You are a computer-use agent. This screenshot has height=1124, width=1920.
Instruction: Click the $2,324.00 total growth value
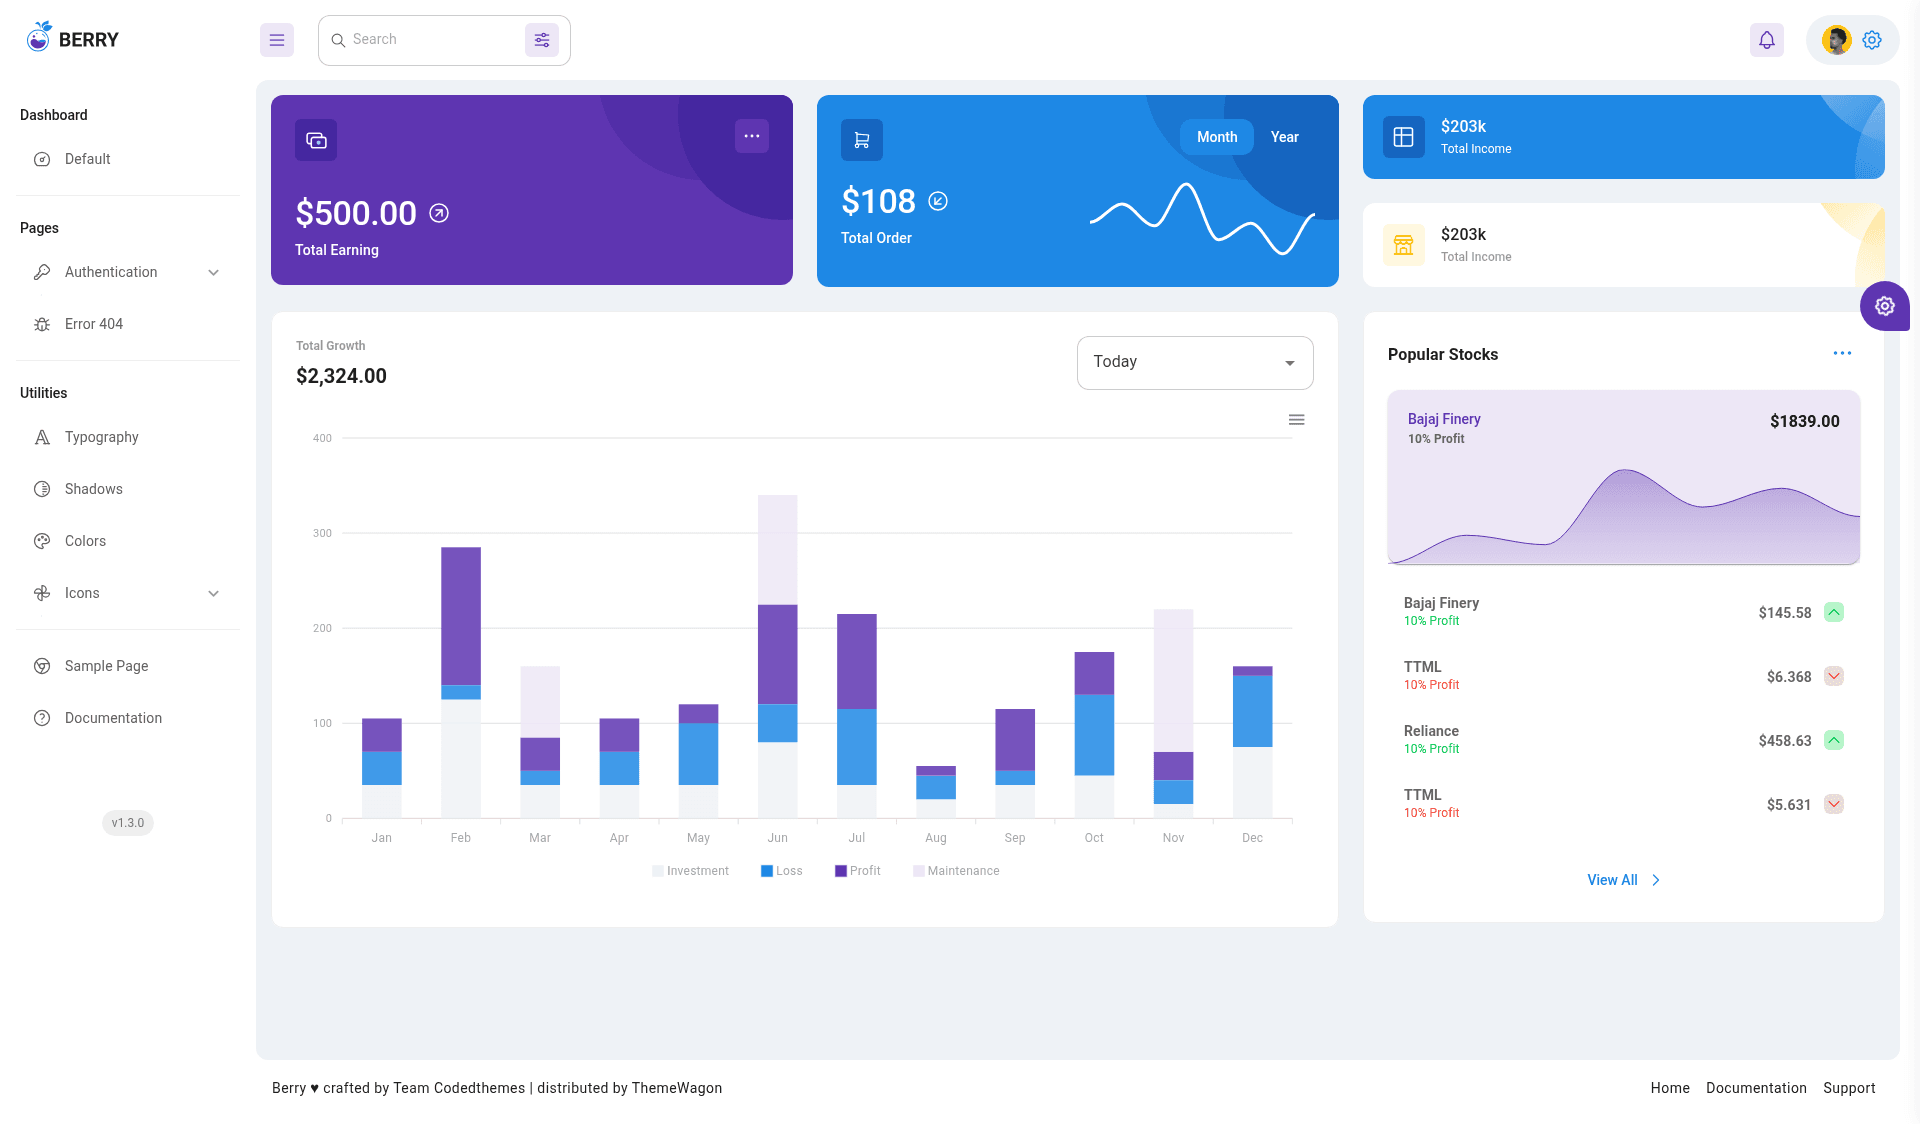[341, 376]
